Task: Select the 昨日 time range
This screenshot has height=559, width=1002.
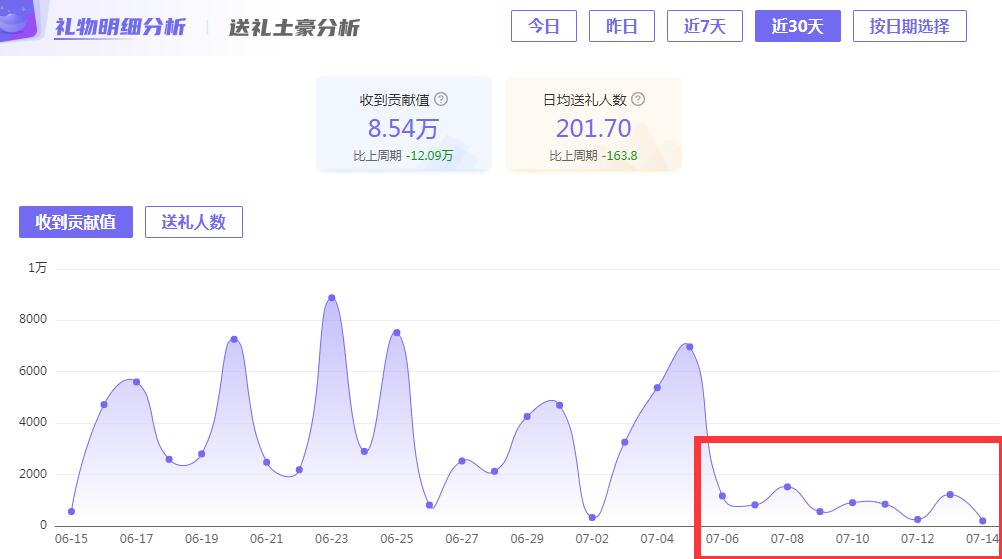Action: tap(622, 26)
